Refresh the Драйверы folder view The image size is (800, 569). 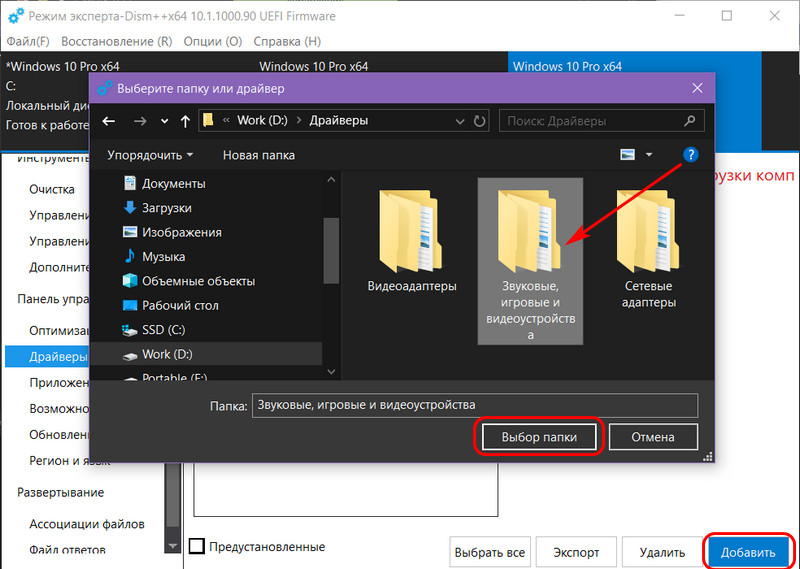click(x=479, y=121)
